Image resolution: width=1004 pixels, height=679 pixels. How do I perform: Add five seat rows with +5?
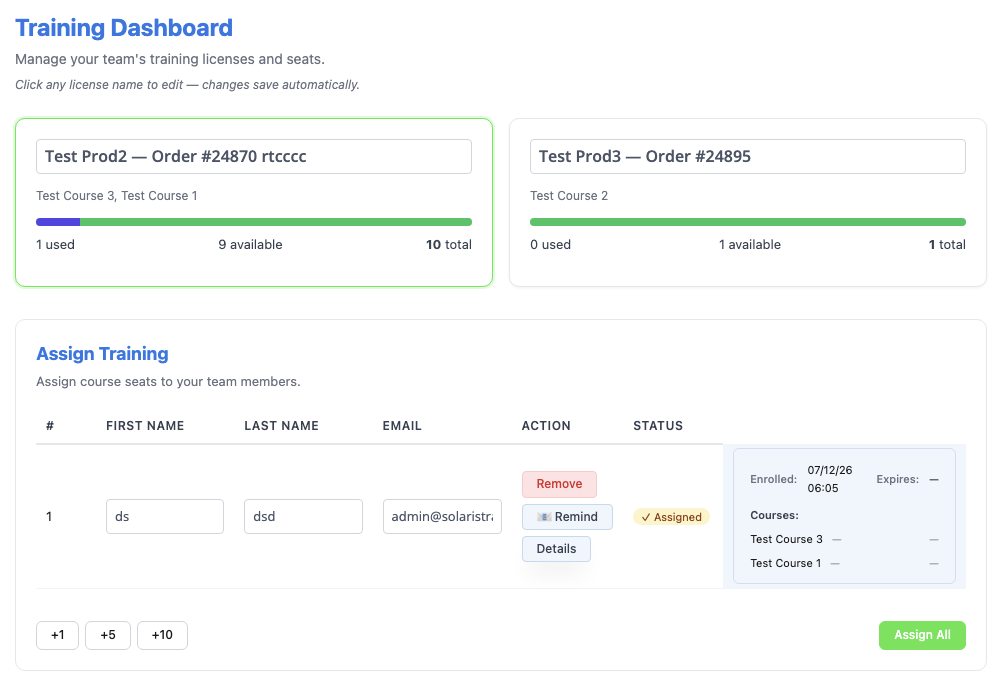(108, 635)
